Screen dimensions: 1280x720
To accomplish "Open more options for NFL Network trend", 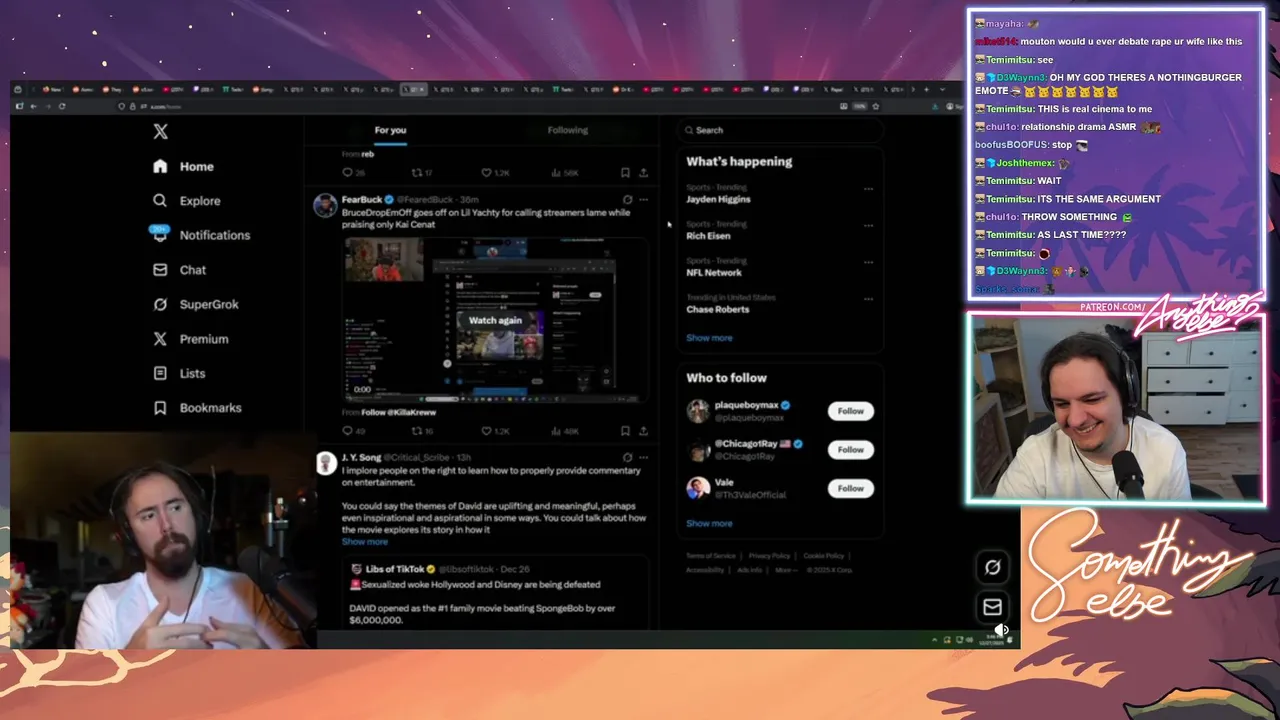I will pyautogui.click(x=868, y=263).
